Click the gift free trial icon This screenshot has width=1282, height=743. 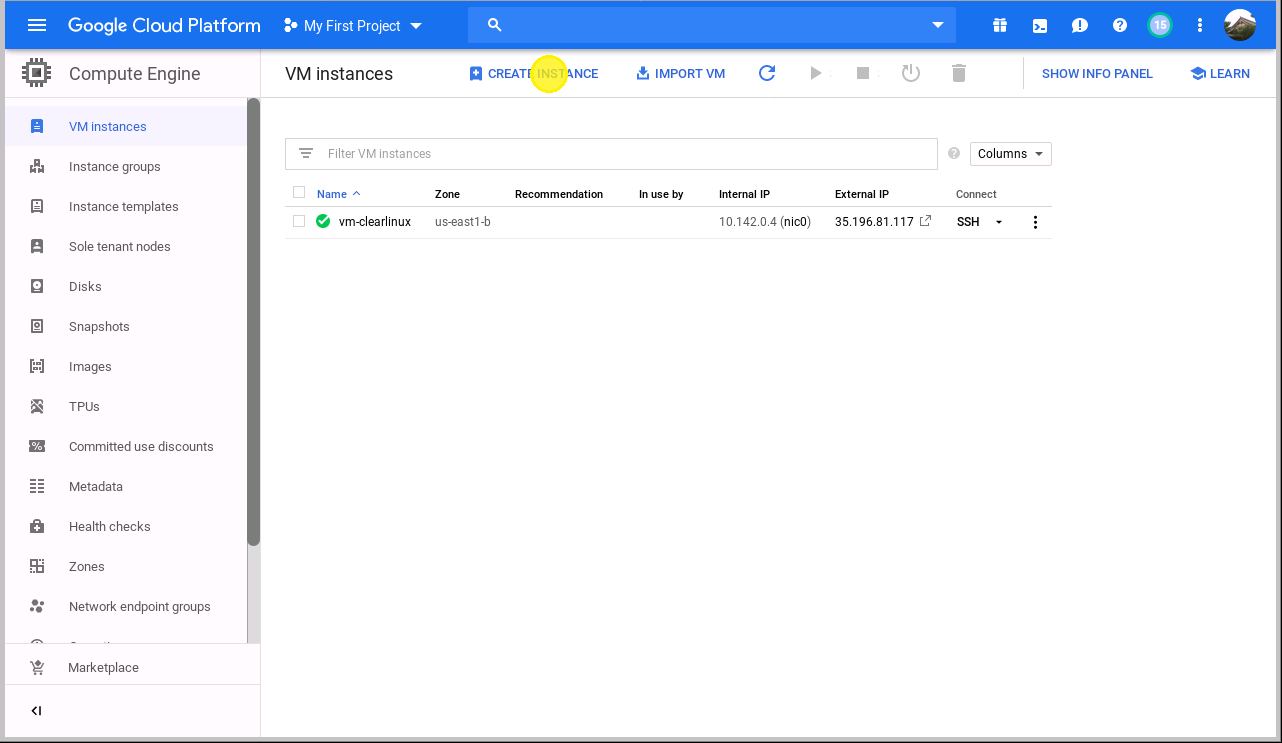pyautogui.click(x=1000, y=26)
